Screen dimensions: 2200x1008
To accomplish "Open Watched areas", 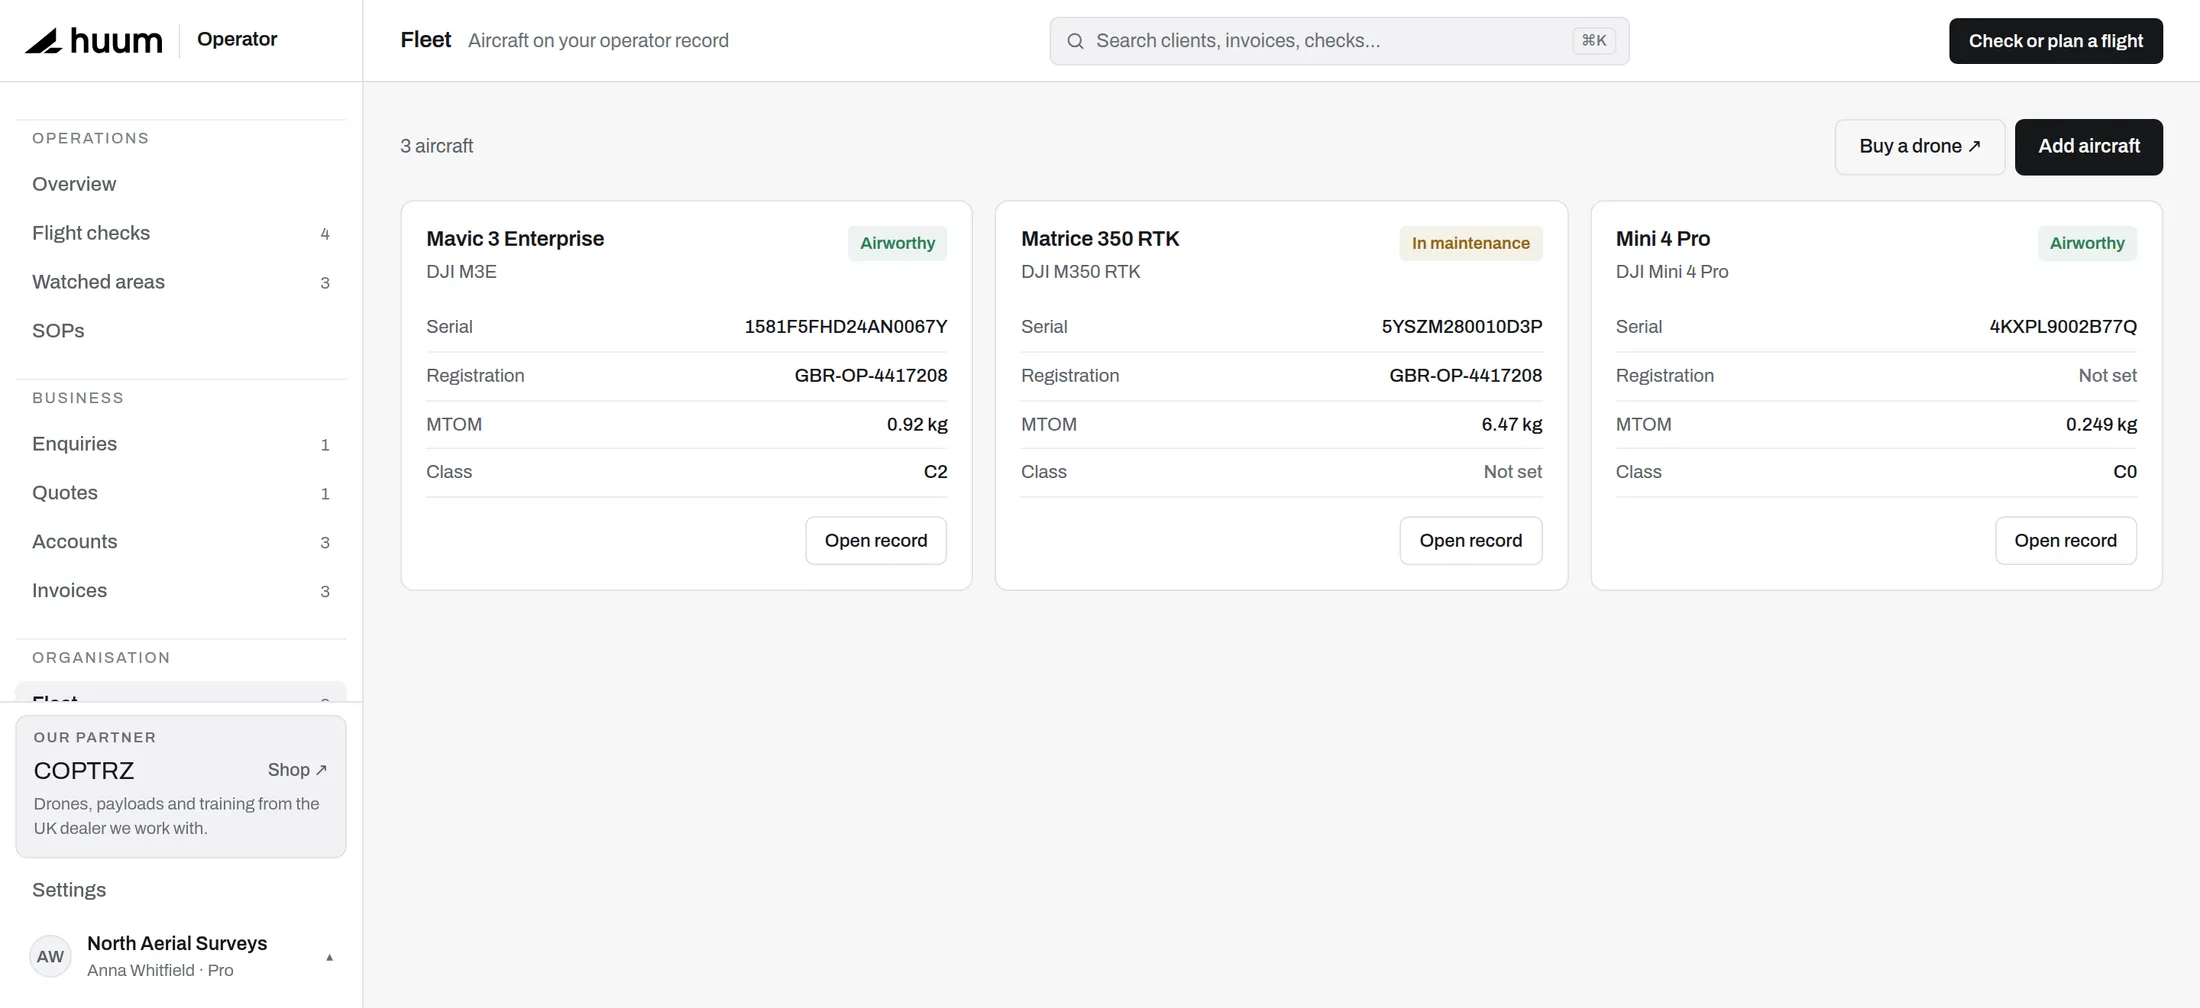I will (181, 282).
